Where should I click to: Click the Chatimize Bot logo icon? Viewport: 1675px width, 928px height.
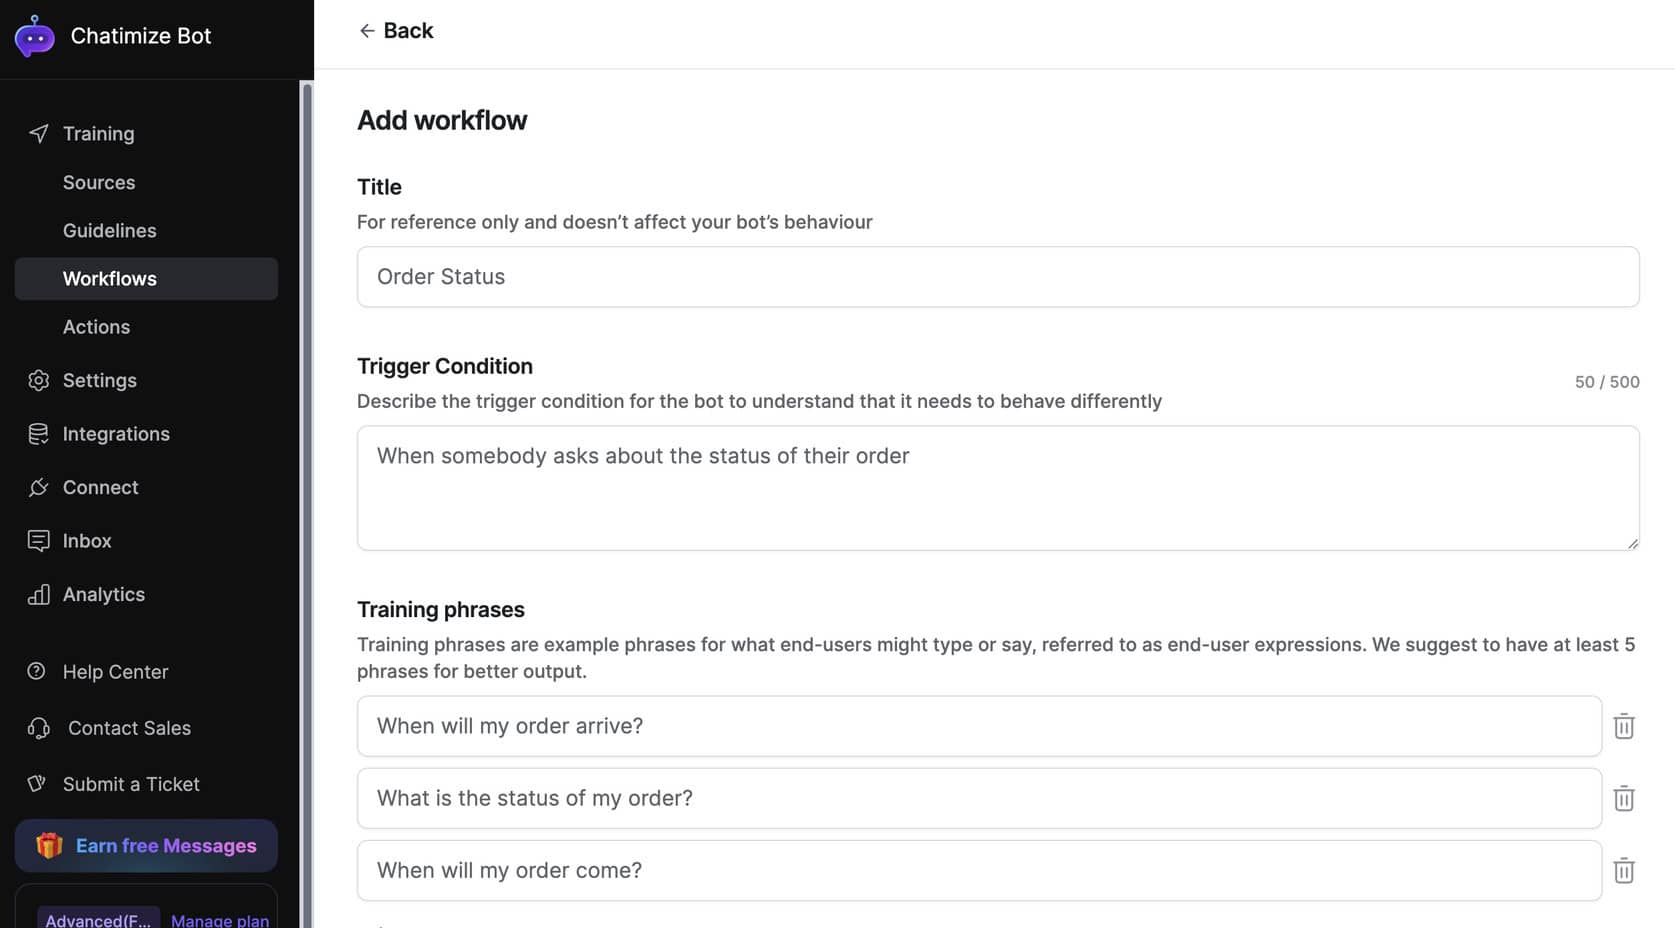pos(35,37)
